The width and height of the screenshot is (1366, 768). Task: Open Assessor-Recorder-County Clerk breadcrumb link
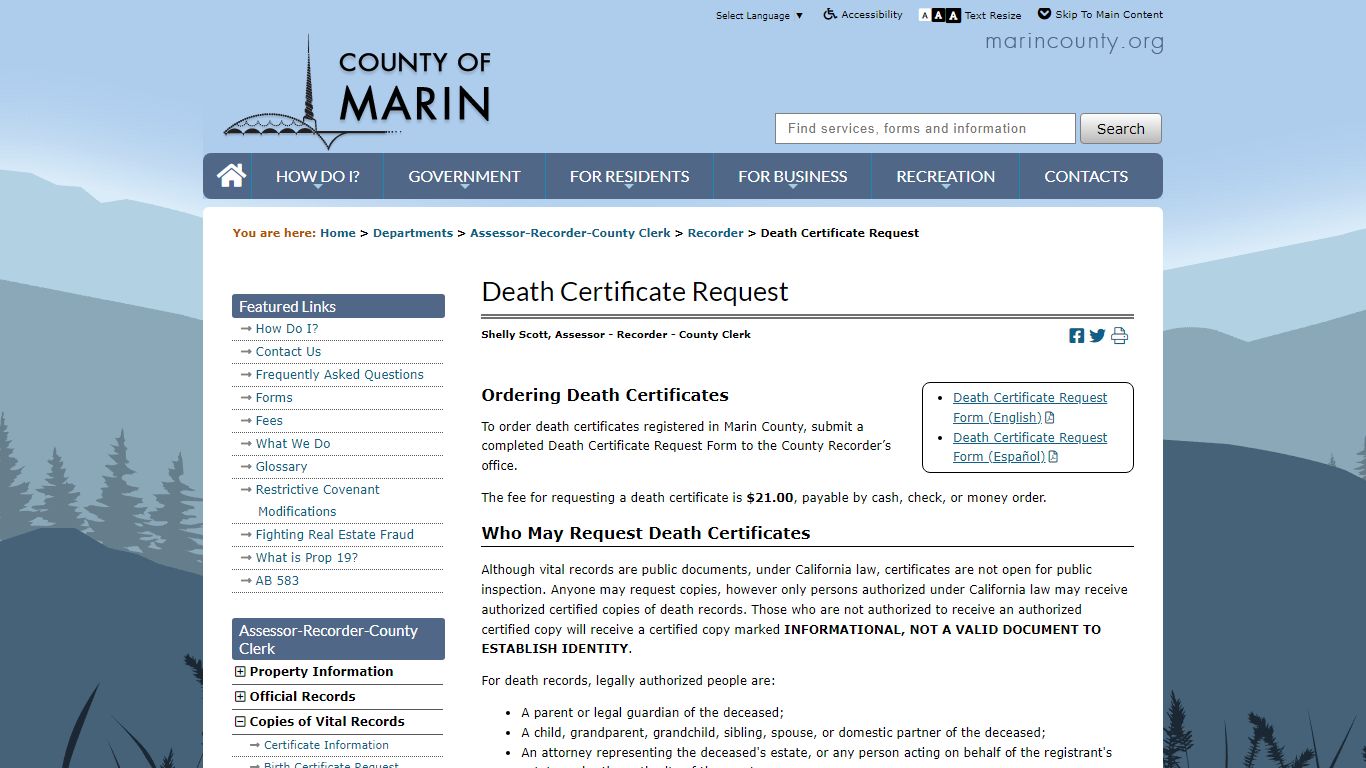coord(570,233)
